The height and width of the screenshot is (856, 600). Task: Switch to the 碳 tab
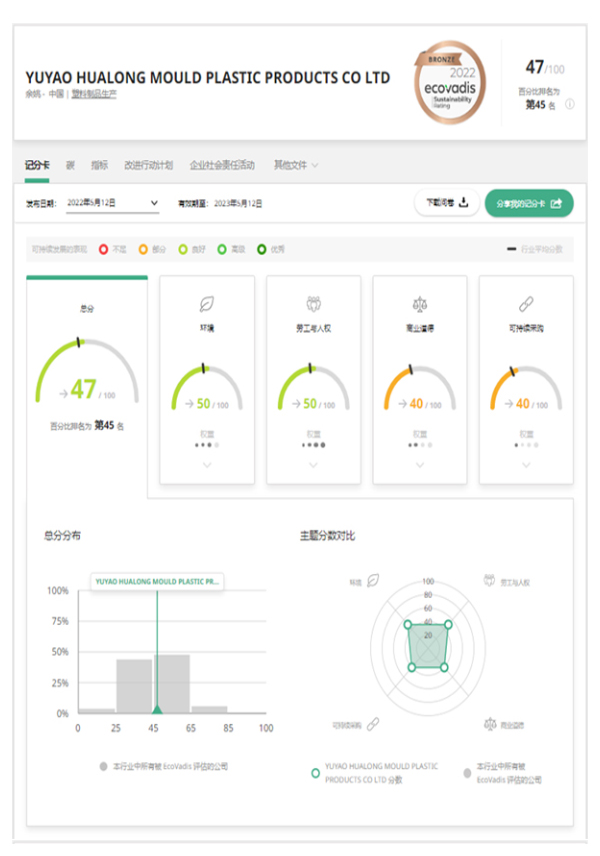pyautogui.click(x=70, y=165)
